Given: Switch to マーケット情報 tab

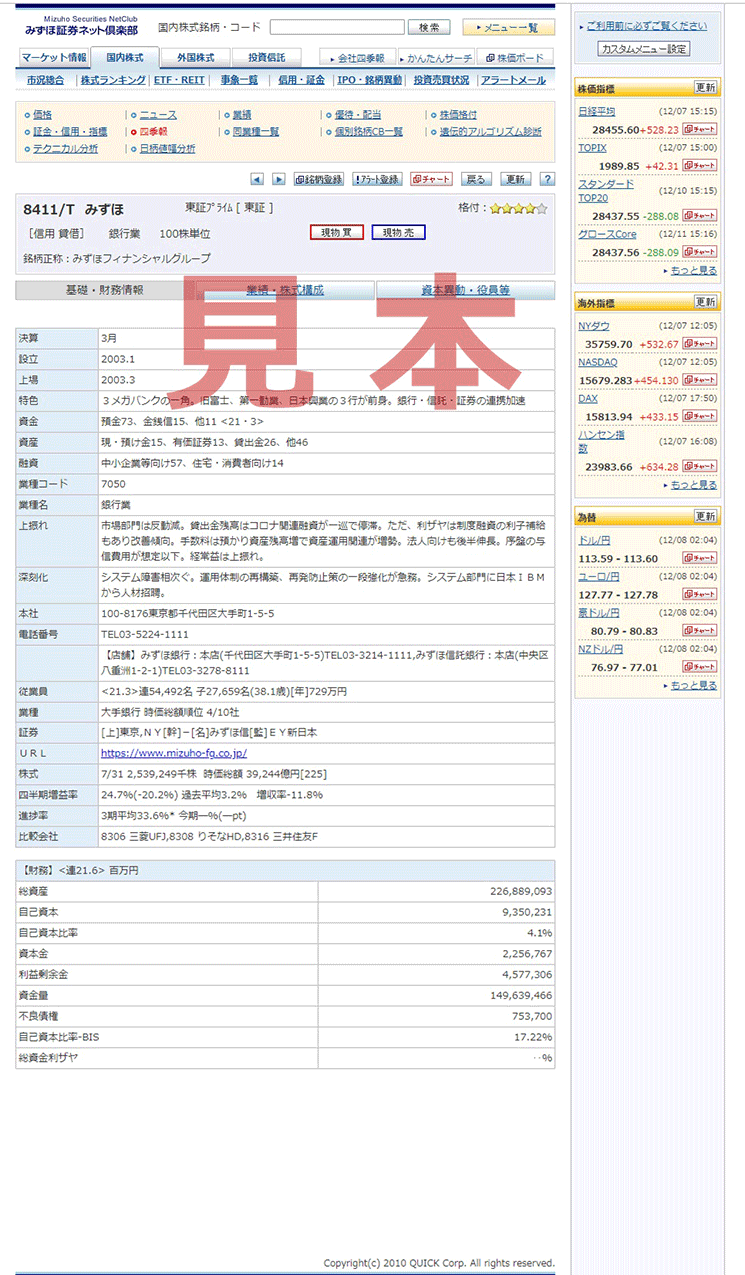Looking at the screenshot, I should coord(54,58).
